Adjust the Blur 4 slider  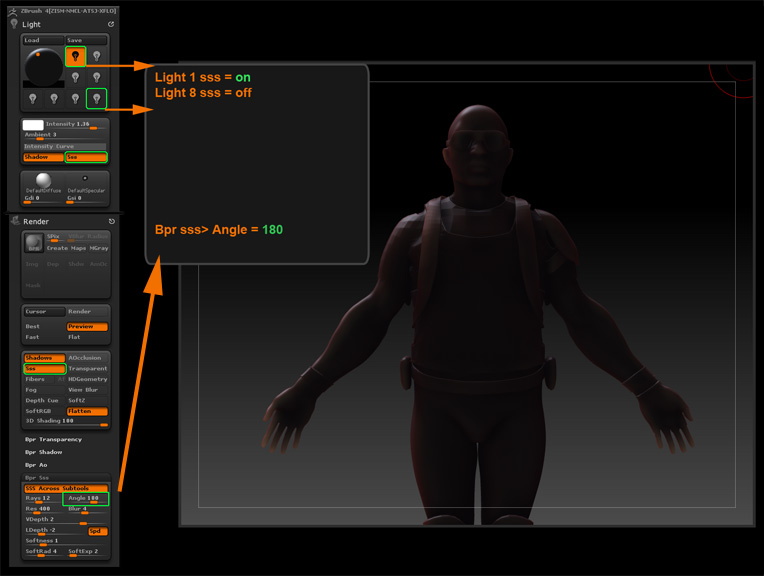coord(87,509)
